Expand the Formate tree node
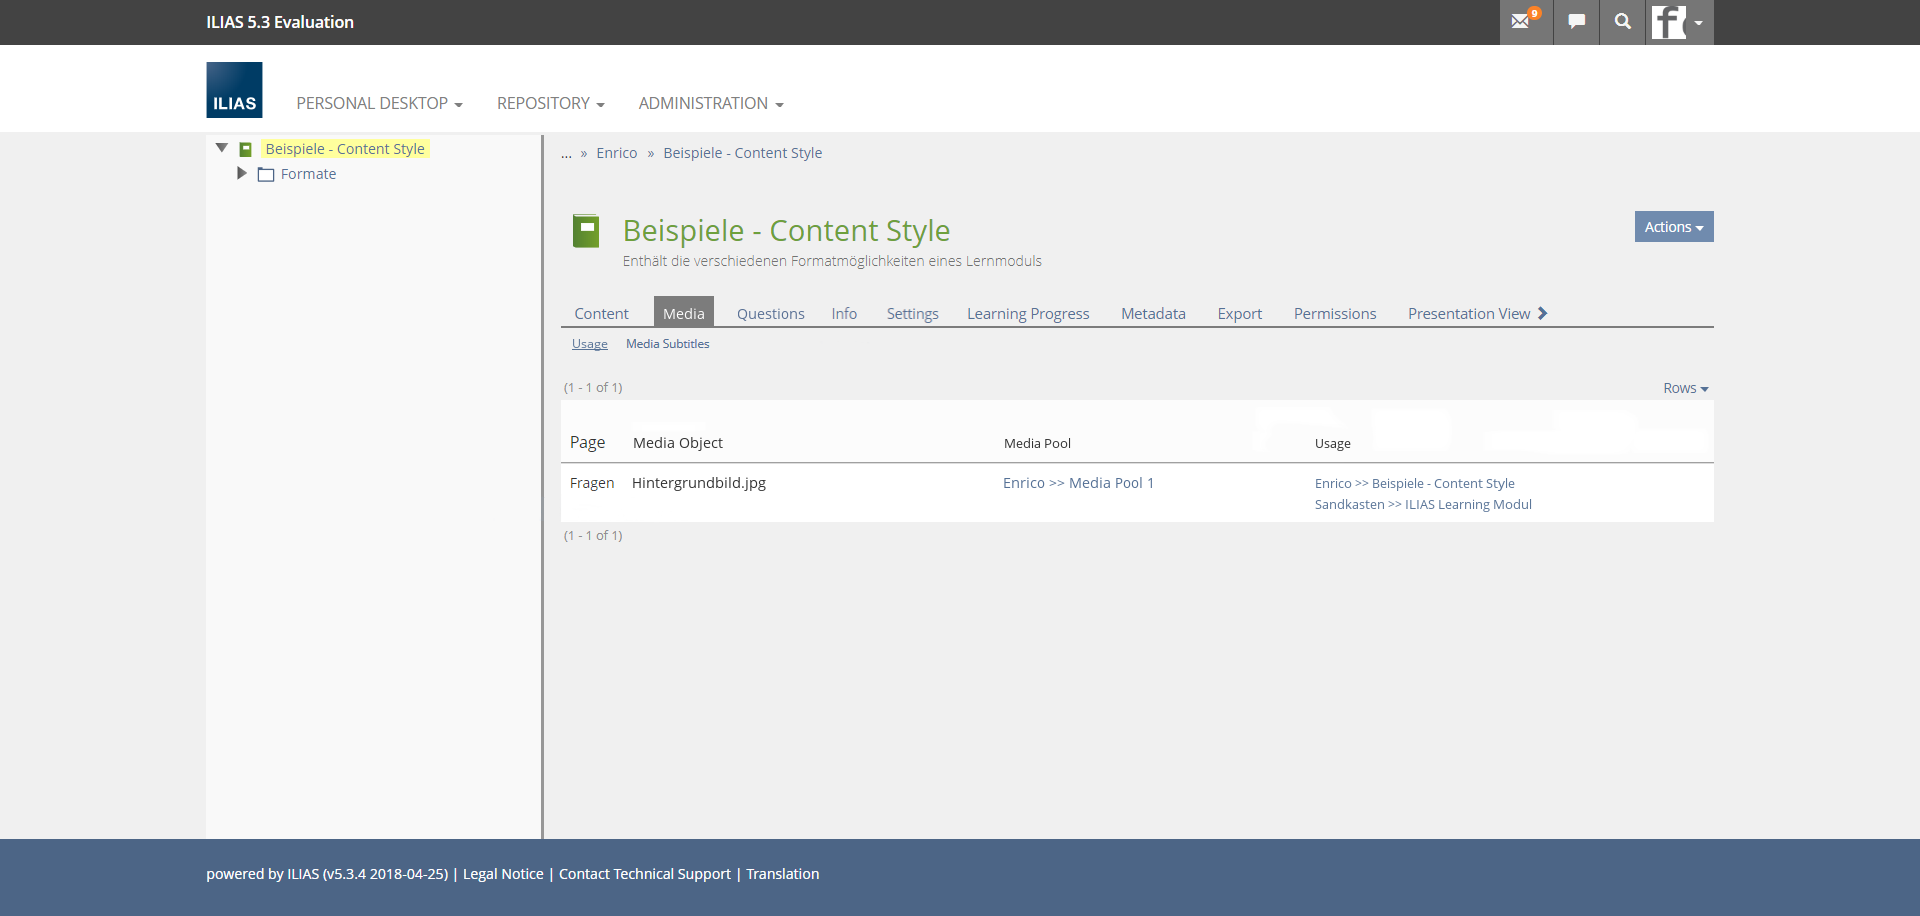1920x916 pixels. [x=241, y=174]
